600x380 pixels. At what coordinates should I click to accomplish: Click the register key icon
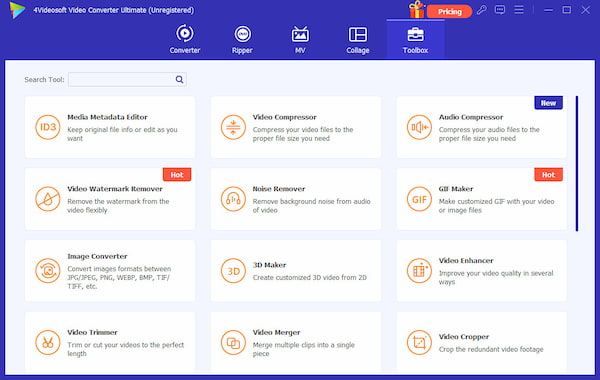pos(482,10)
